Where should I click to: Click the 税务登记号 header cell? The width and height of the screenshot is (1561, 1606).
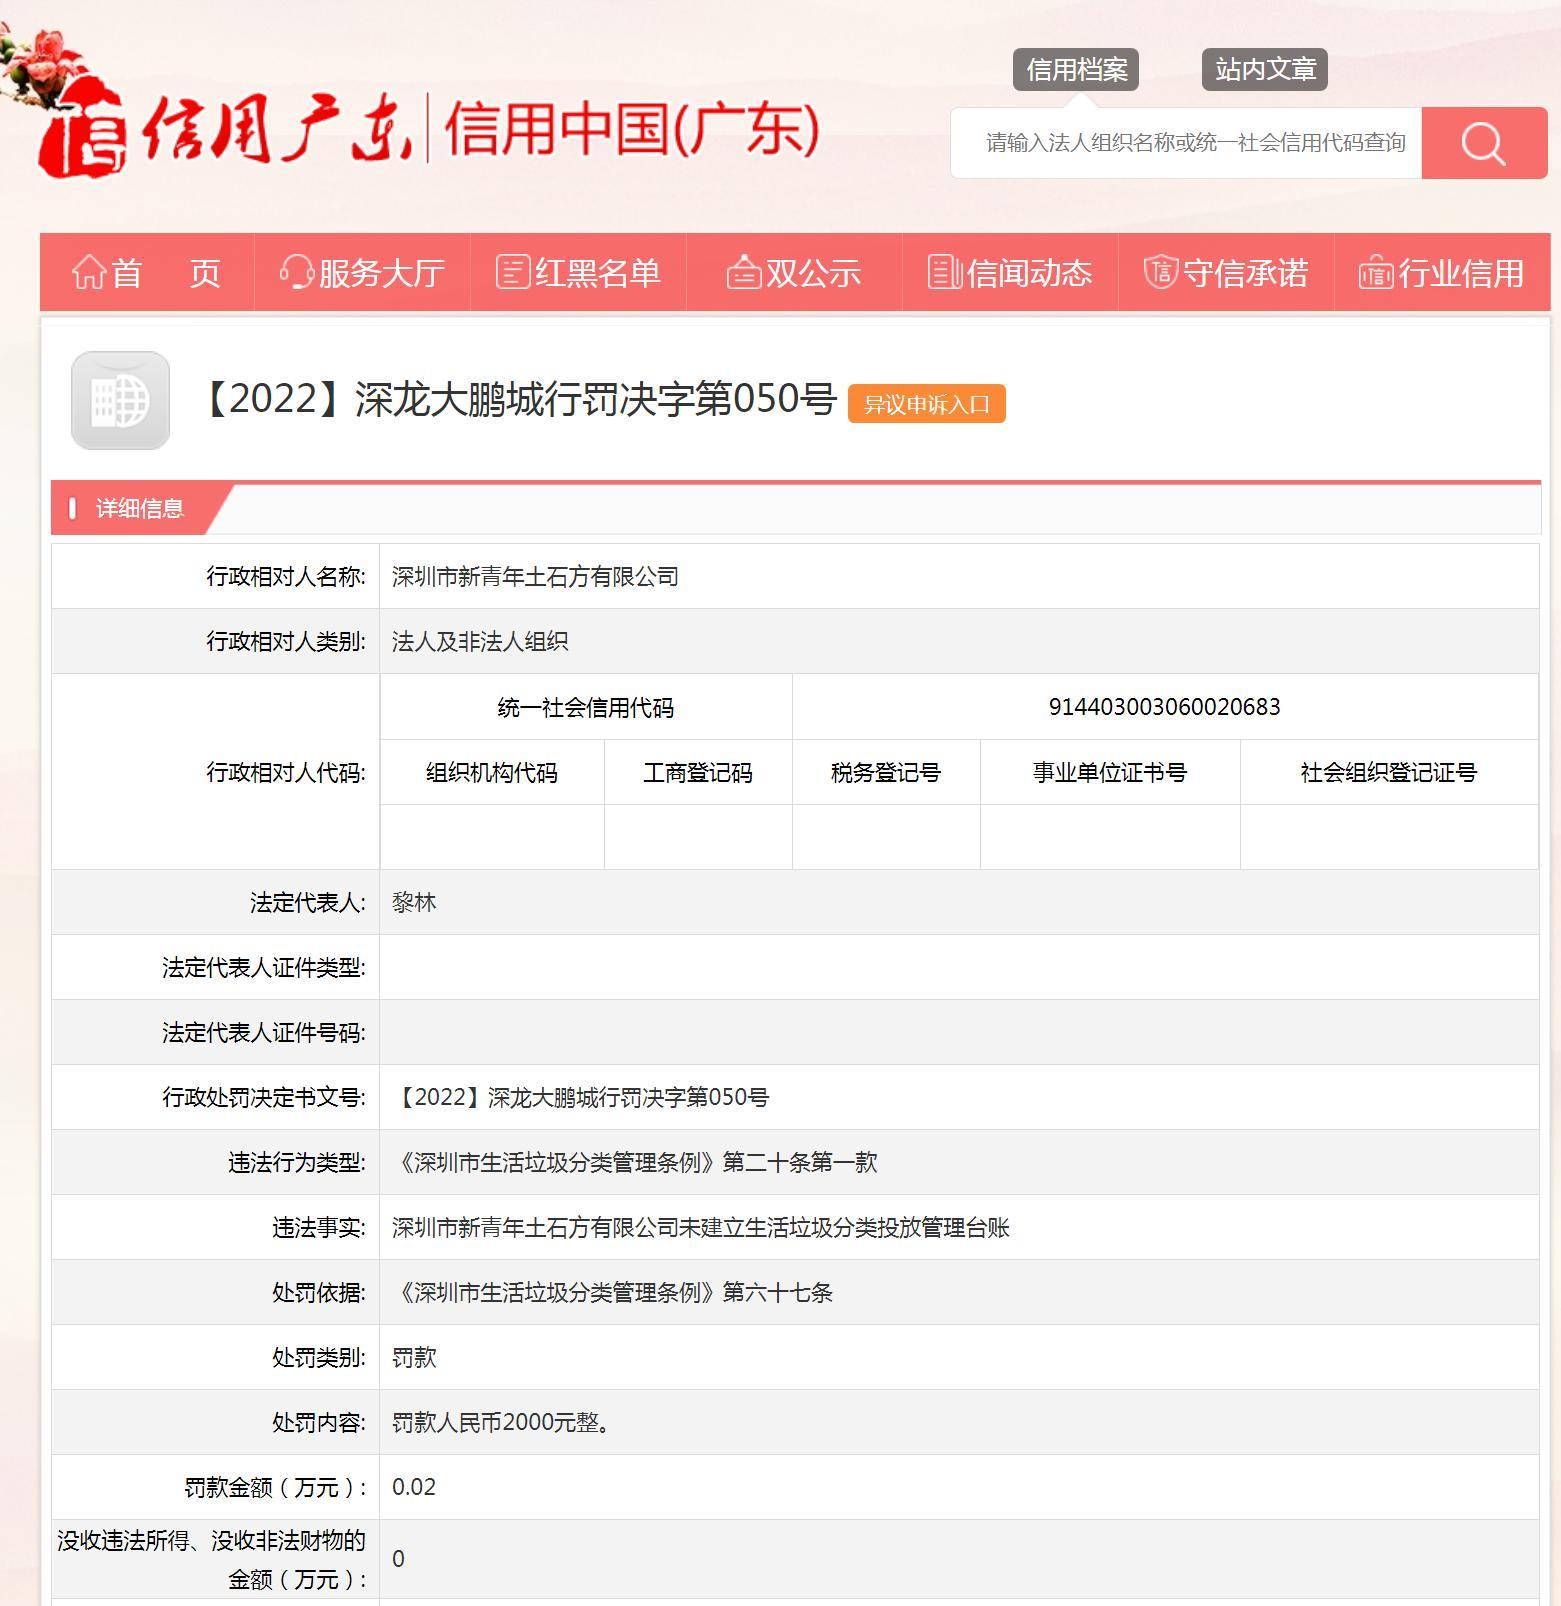[x=886, y=773]
